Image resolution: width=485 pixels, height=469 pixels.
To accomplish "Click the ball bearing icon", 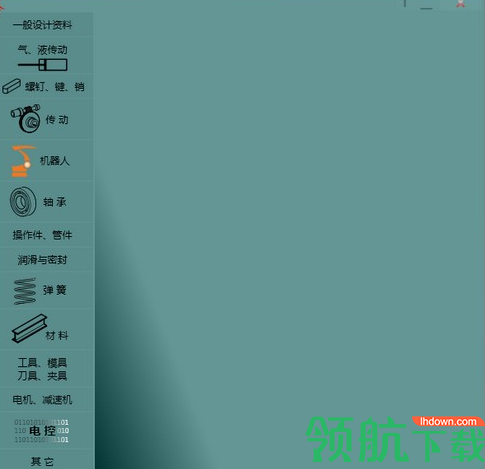I will coord(23,202).
